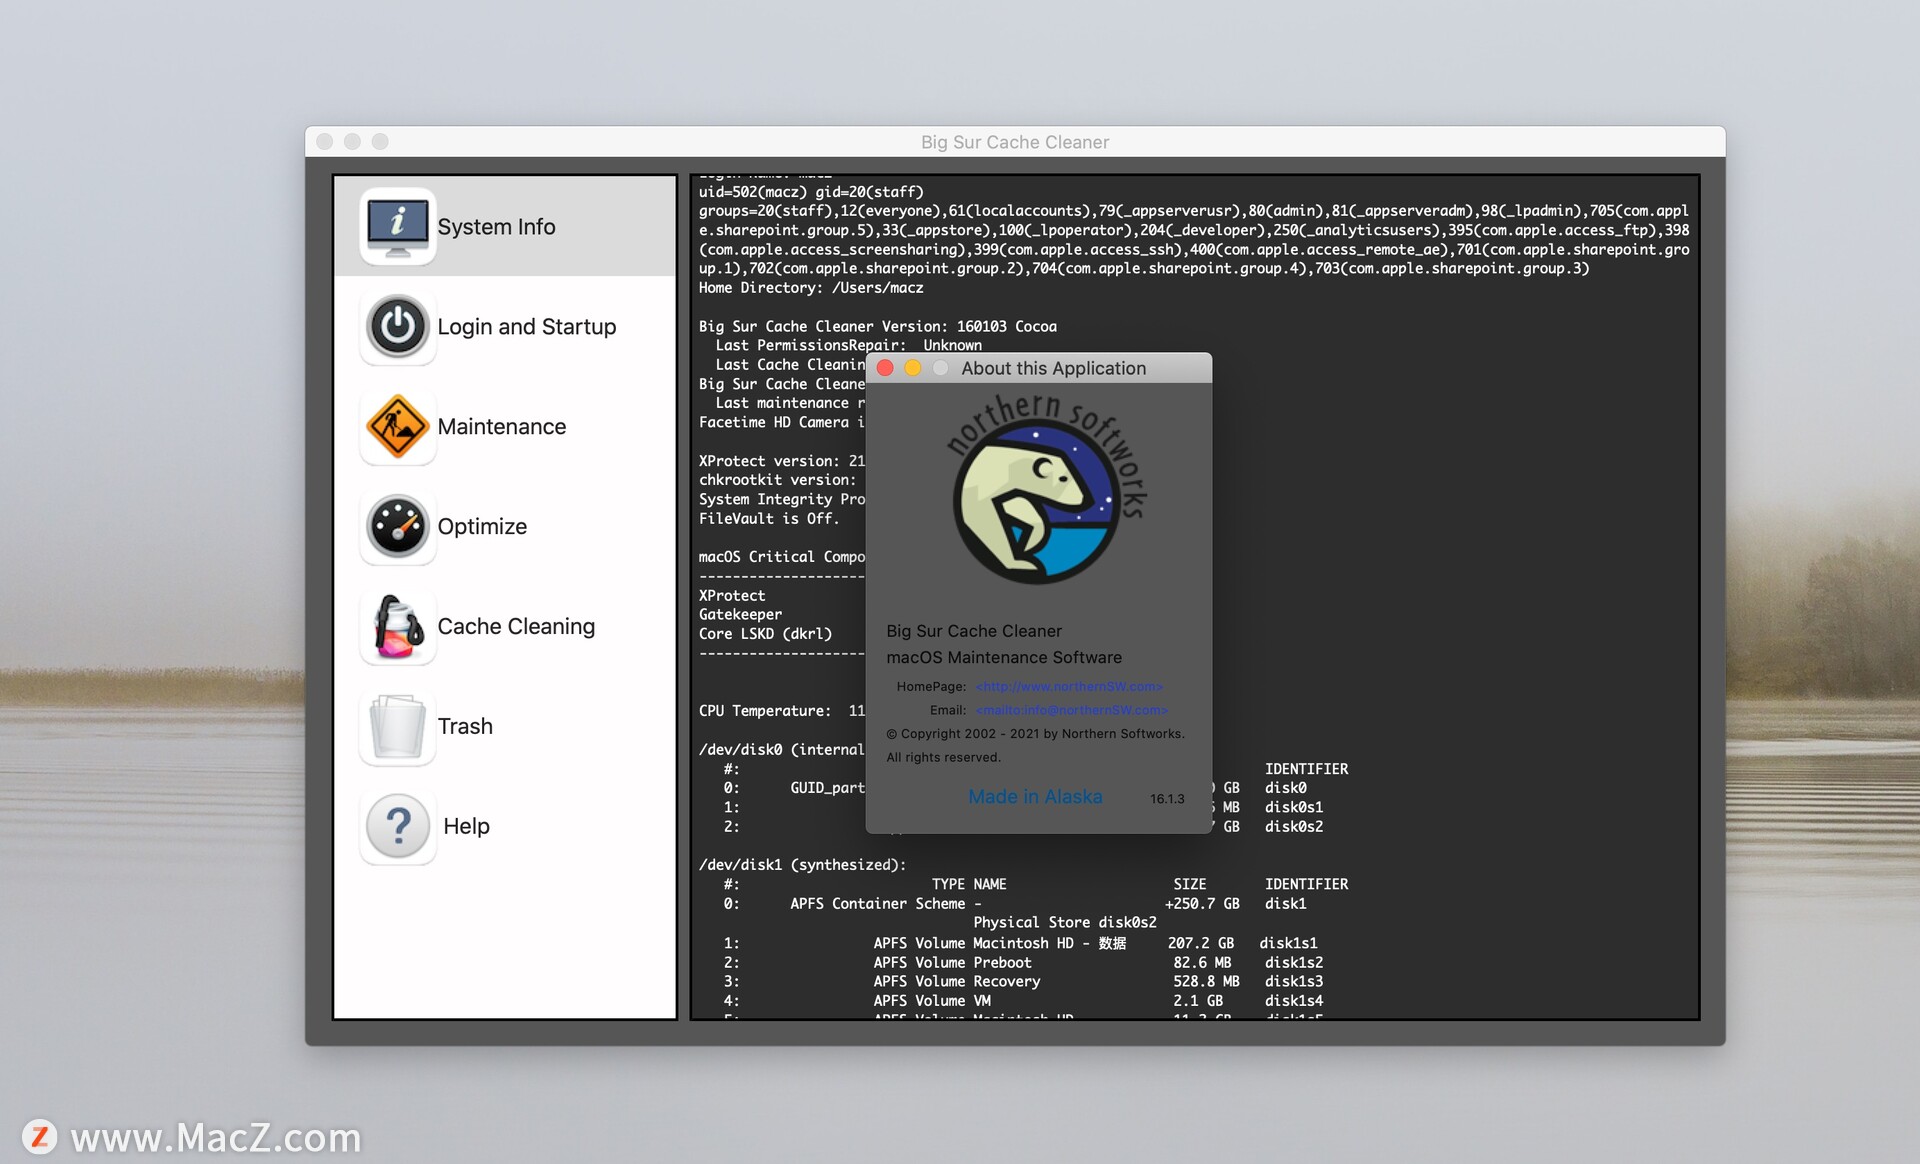The height and width of the screenshot is (1164, 1920).
Task: Click the Made in Alaska link
Action: (1035, 797)
